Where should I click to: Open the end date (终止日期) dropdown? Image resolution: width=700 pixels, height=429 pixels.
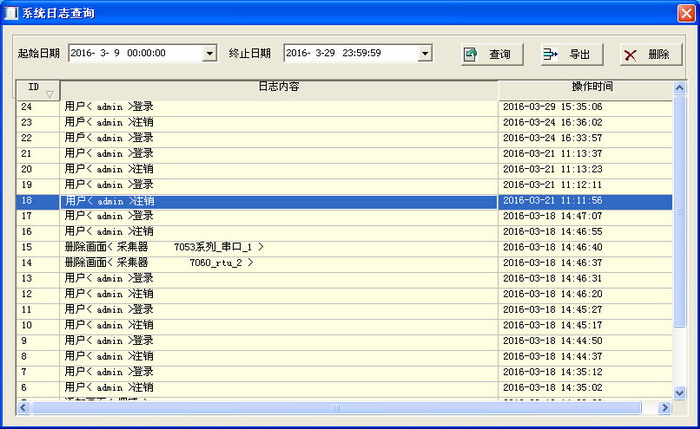[x=425, y=53]
